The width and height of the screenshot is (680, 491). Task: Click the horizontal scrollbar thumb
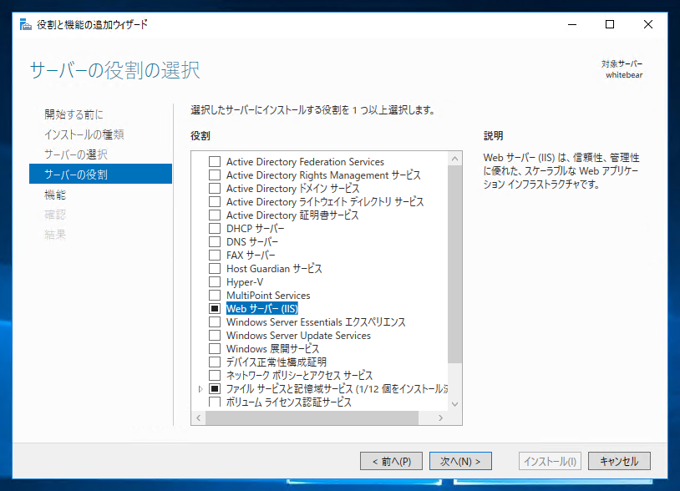click(312, 418)
